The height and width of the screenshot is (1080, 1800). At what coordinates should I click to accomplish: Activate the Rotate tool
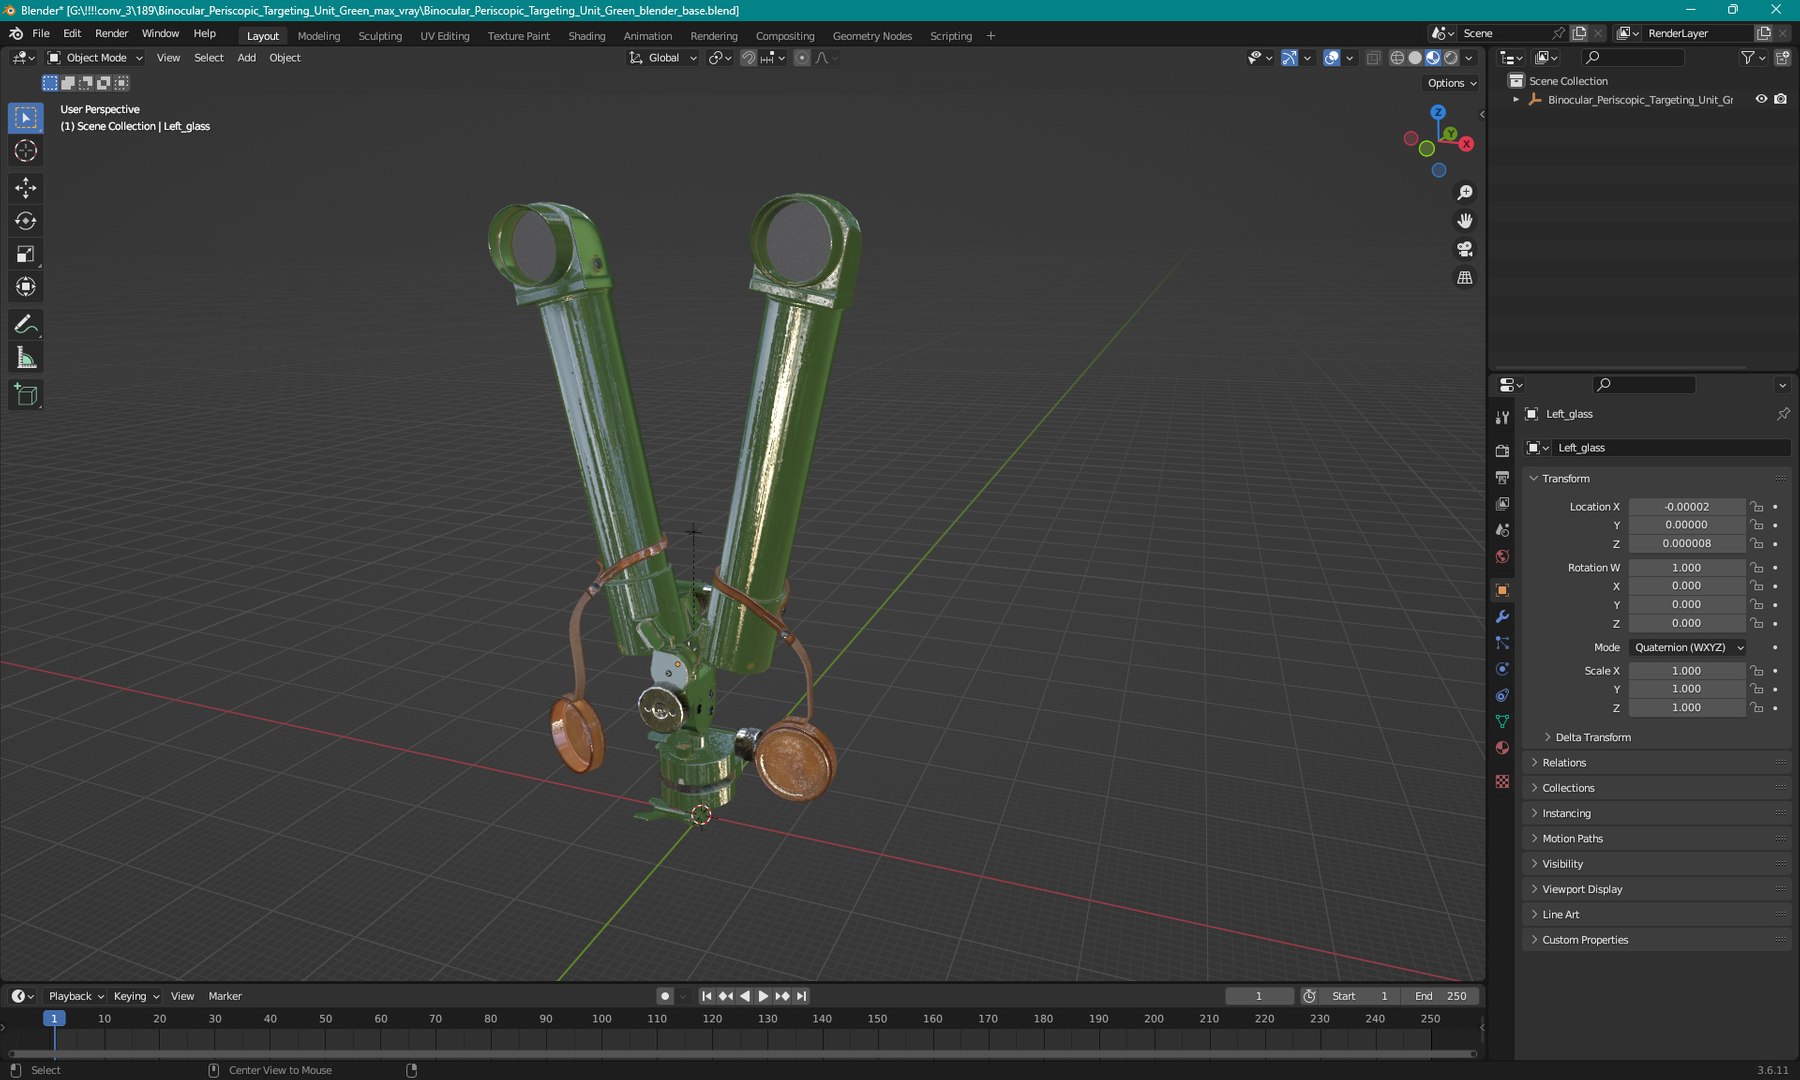pos(26,221)
